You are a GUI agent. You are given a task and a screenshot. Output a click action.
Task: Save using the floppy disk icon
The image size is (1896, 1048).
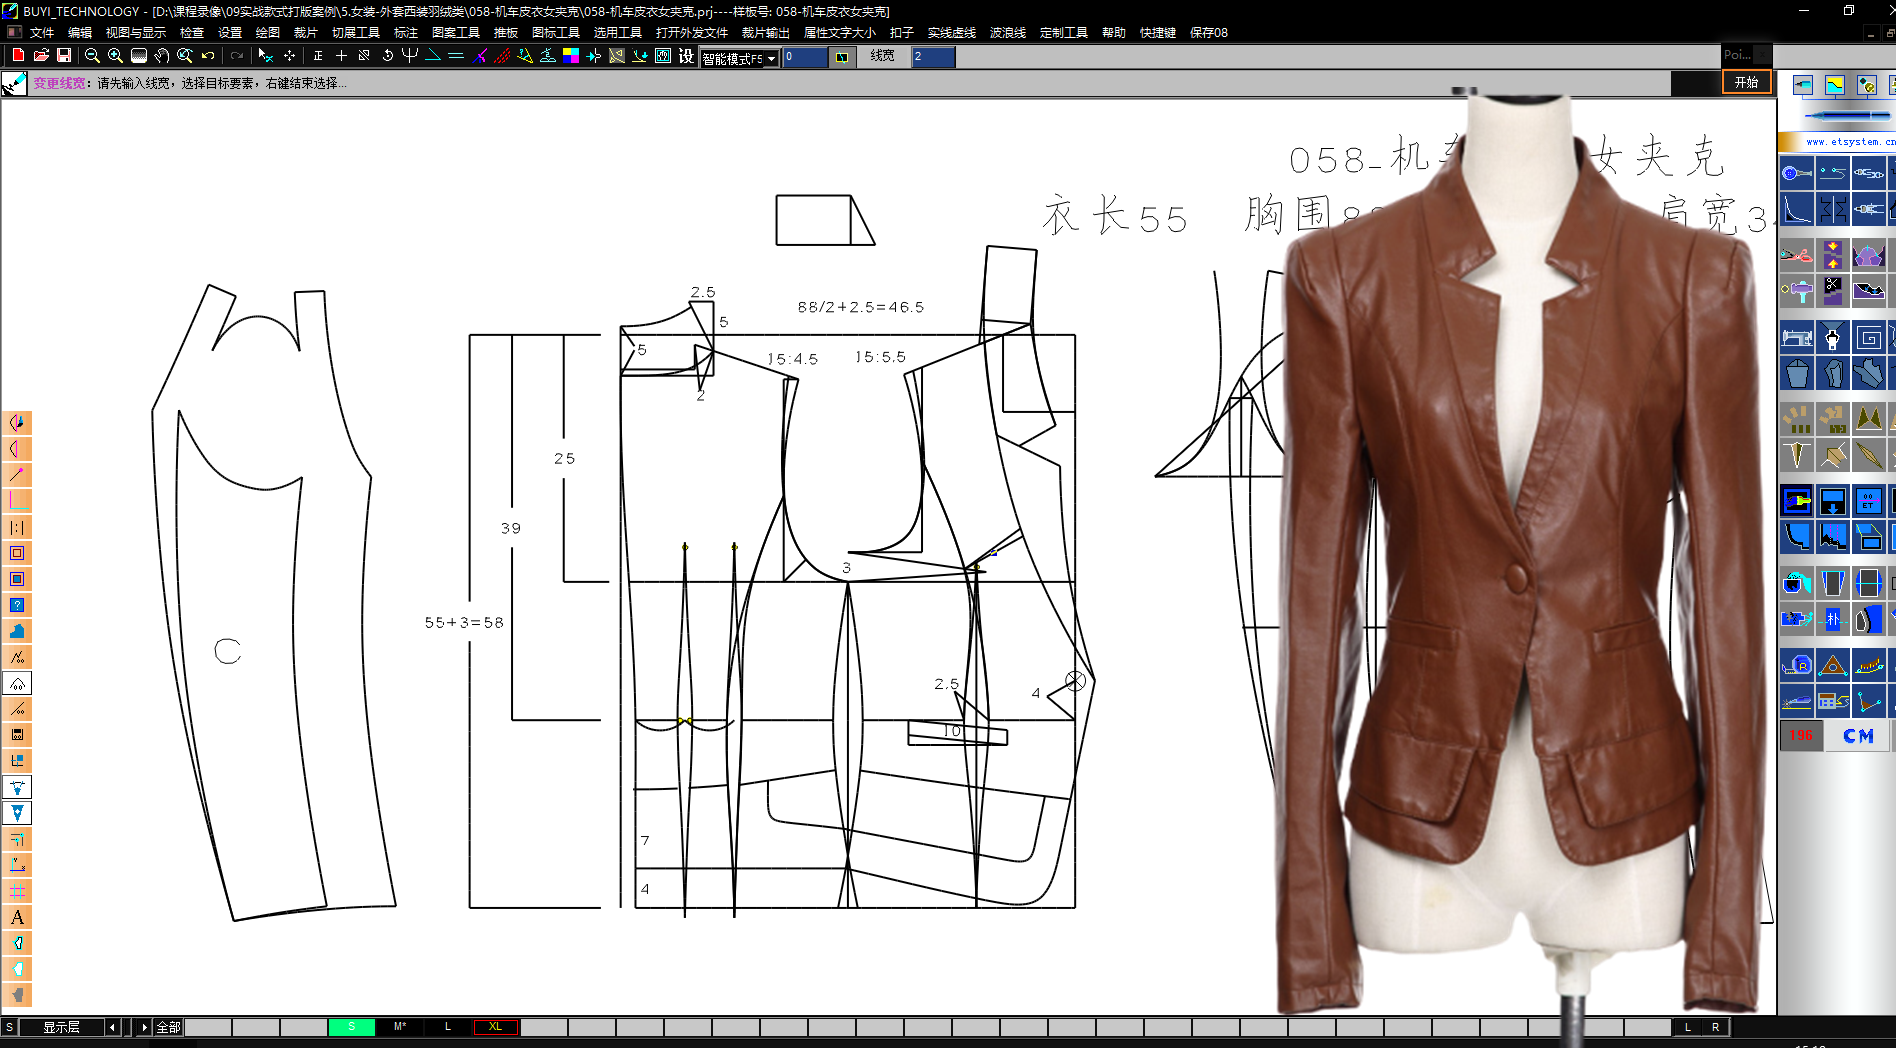click(64, 56)
